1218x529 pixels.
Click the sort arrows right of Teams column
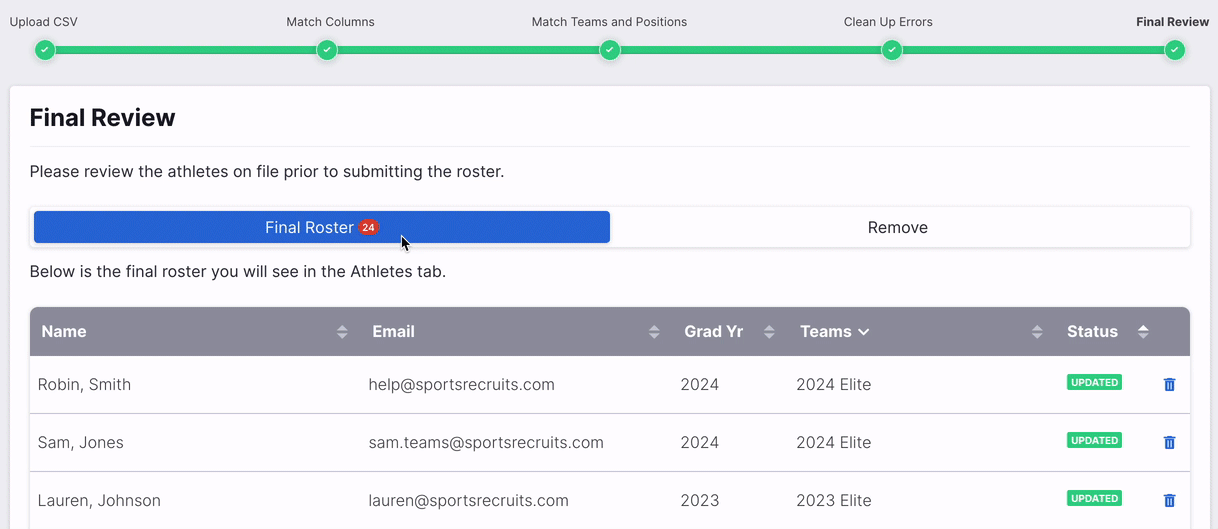pyautogui.click(x=1037, y=332)
